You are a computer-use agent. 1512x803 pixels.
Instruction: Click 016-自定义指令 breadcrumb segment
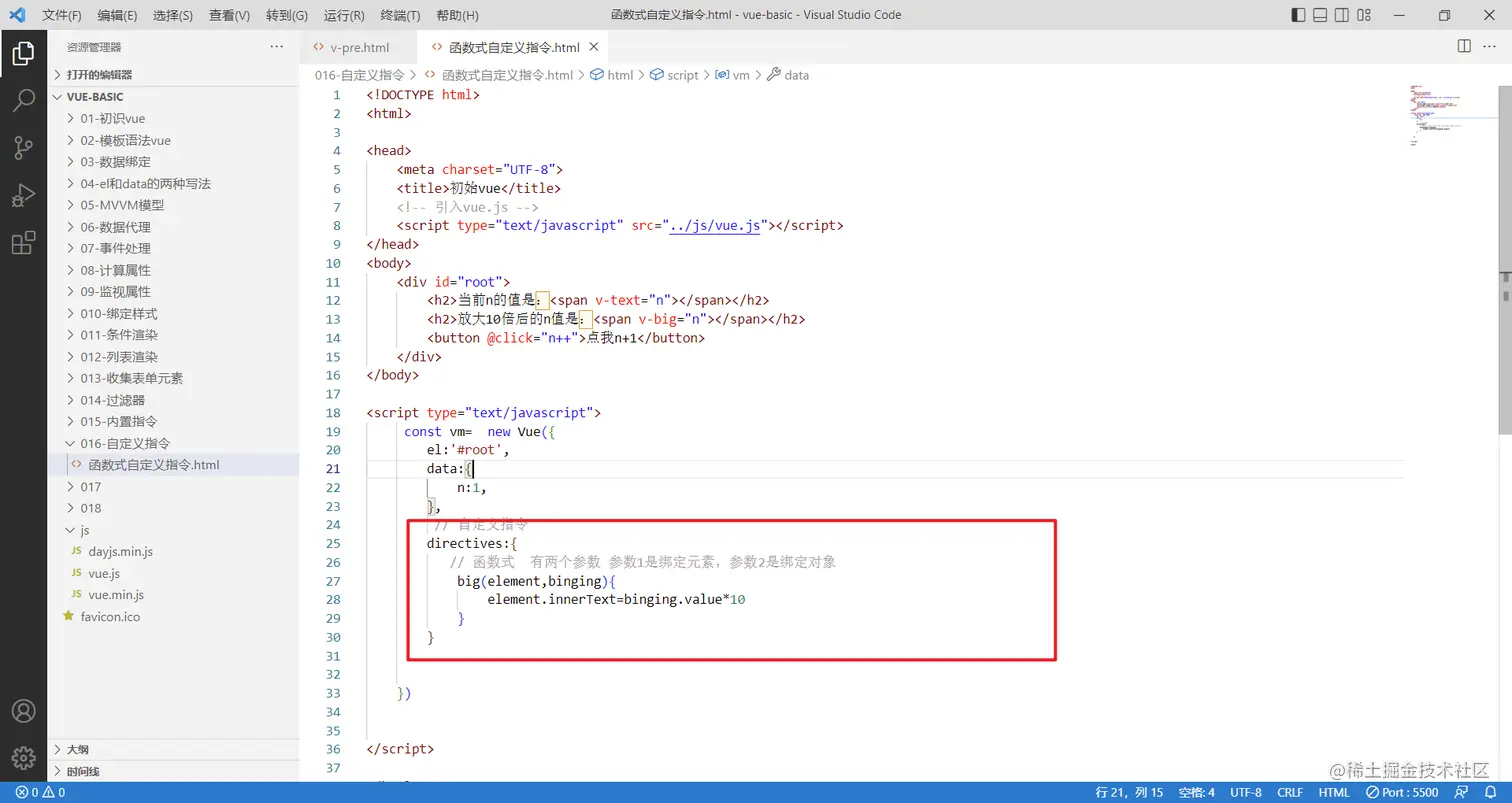359,75
